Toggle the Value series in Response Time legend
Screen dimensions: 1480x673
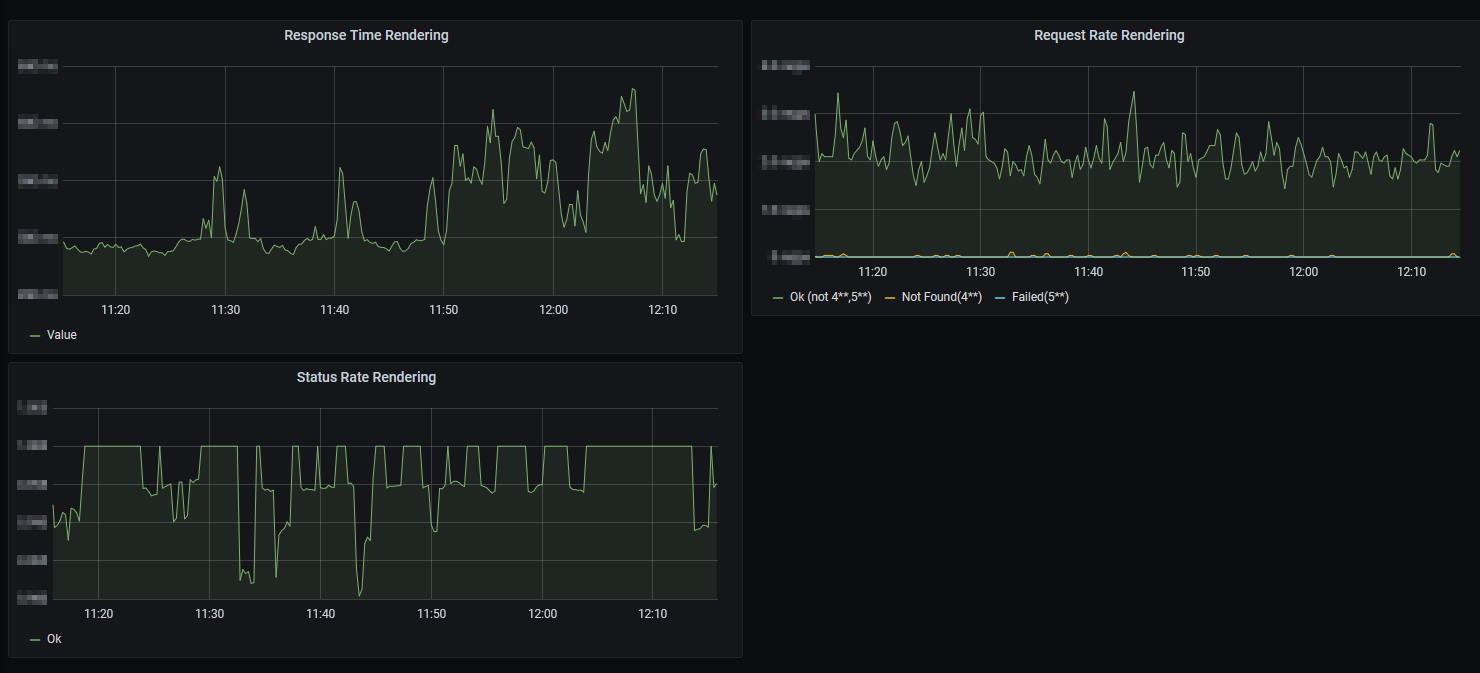coord(62,335)
